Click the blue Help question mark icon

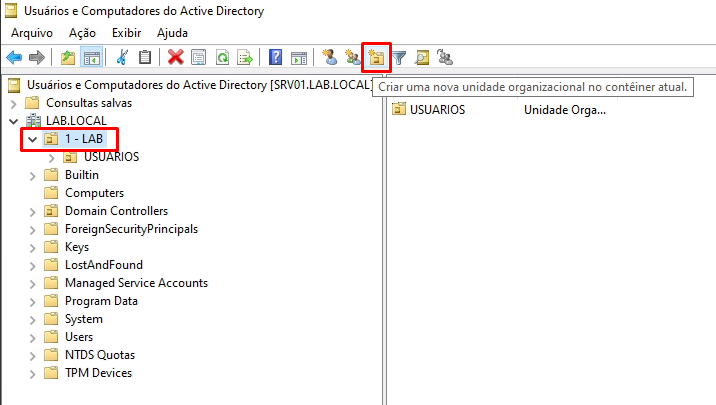(x=275, y=58)
